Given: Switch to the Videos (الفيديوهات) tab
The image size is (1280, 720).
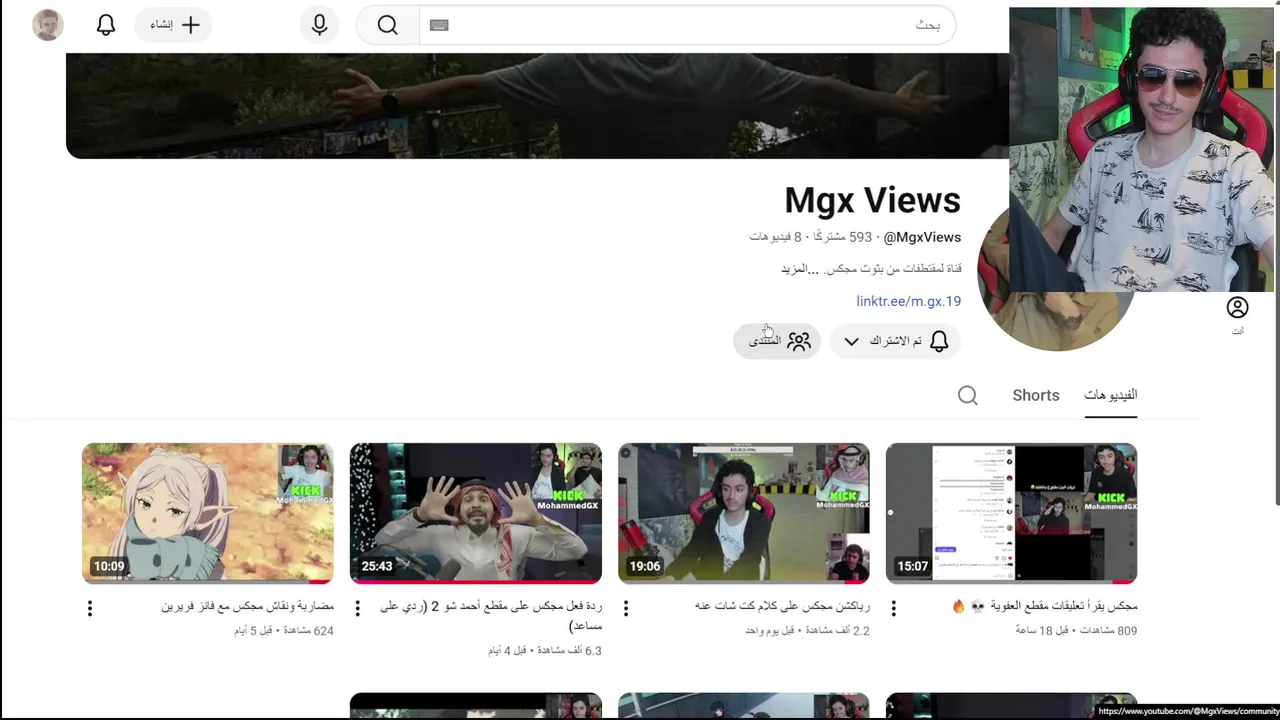Looking at the screenshot, I should click(x=1110, y=395).
